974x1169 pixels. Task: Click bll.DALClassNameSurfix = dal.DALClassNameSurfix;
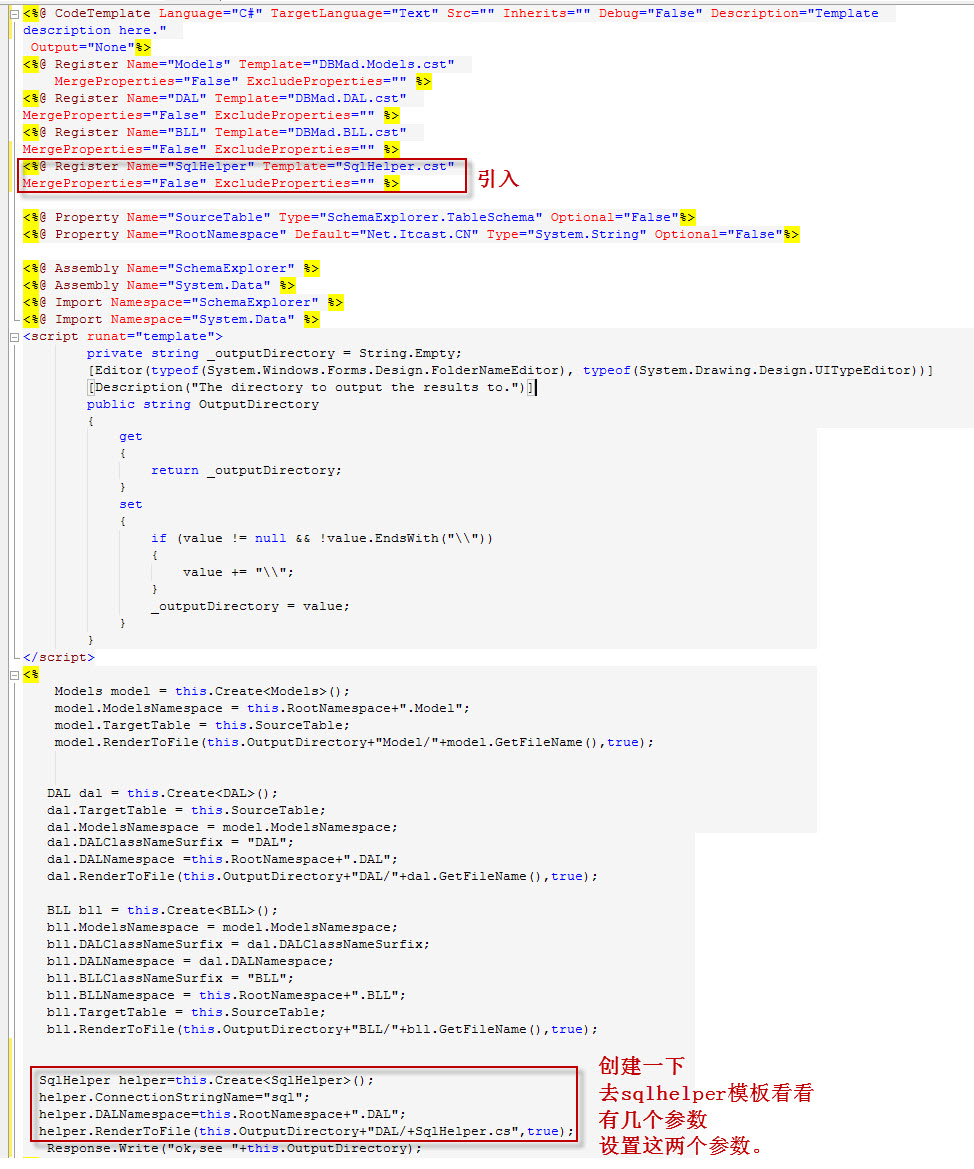point(239,945)
